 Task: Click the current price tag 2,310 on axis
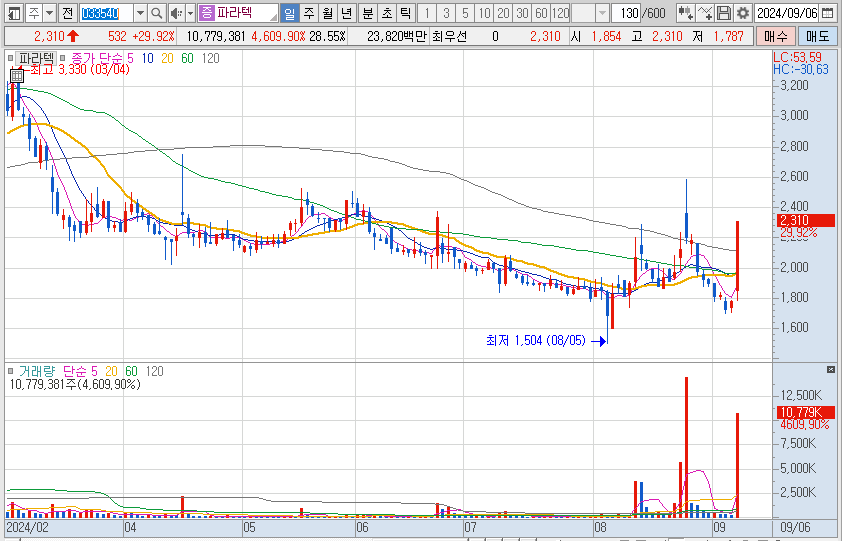(x=805, y=220)
